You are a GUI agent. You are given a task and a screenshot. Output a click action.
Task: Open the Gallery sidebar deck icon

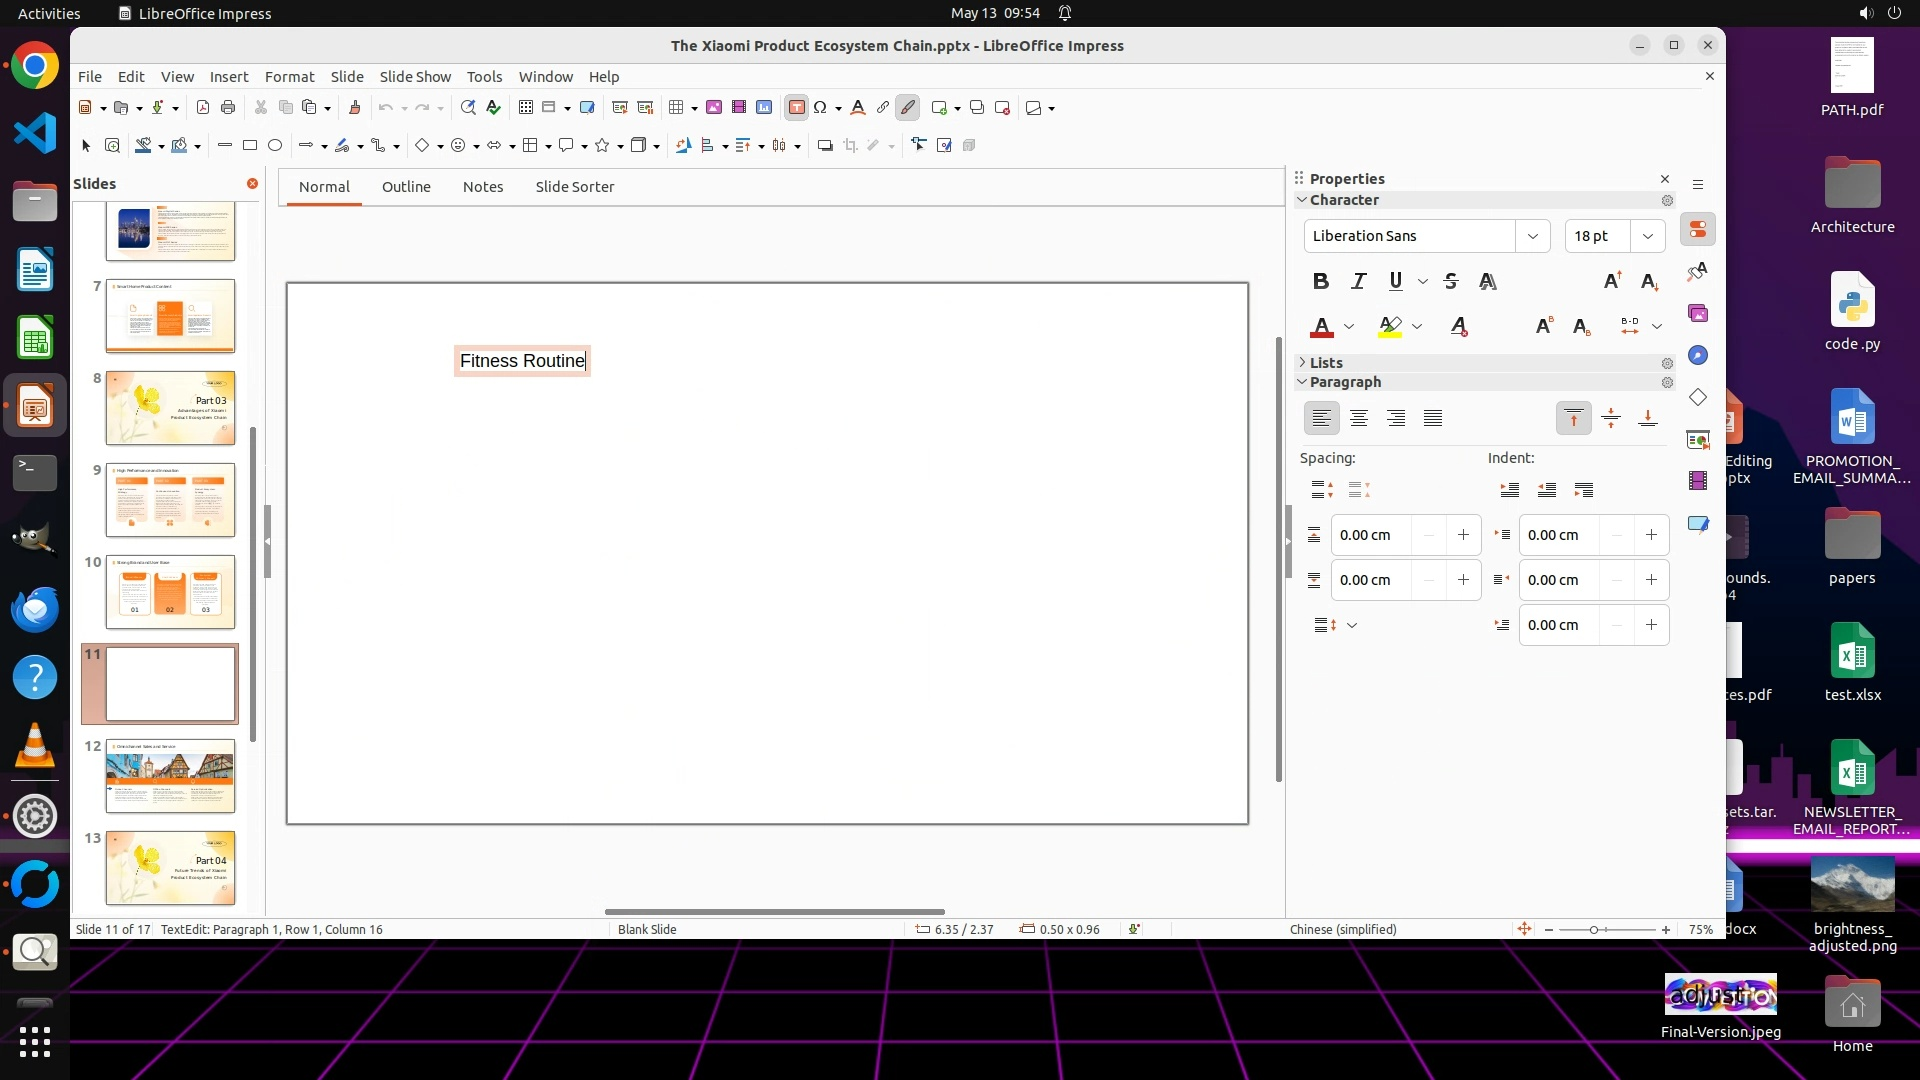click(1698, 314)
